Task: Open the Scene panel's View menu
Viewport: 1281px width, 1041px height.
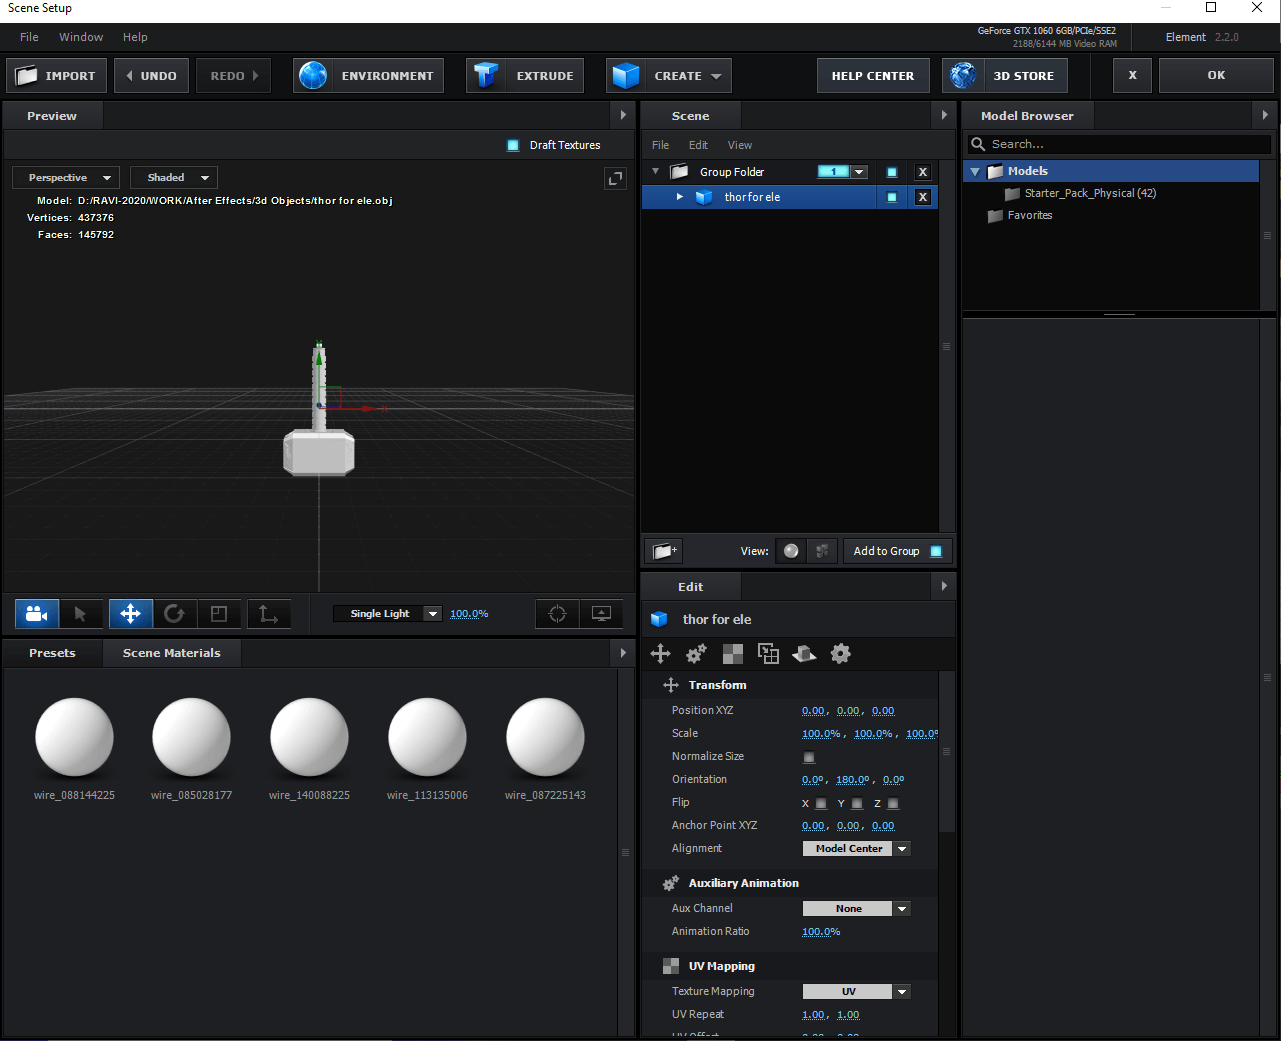Action: [740, 145]
